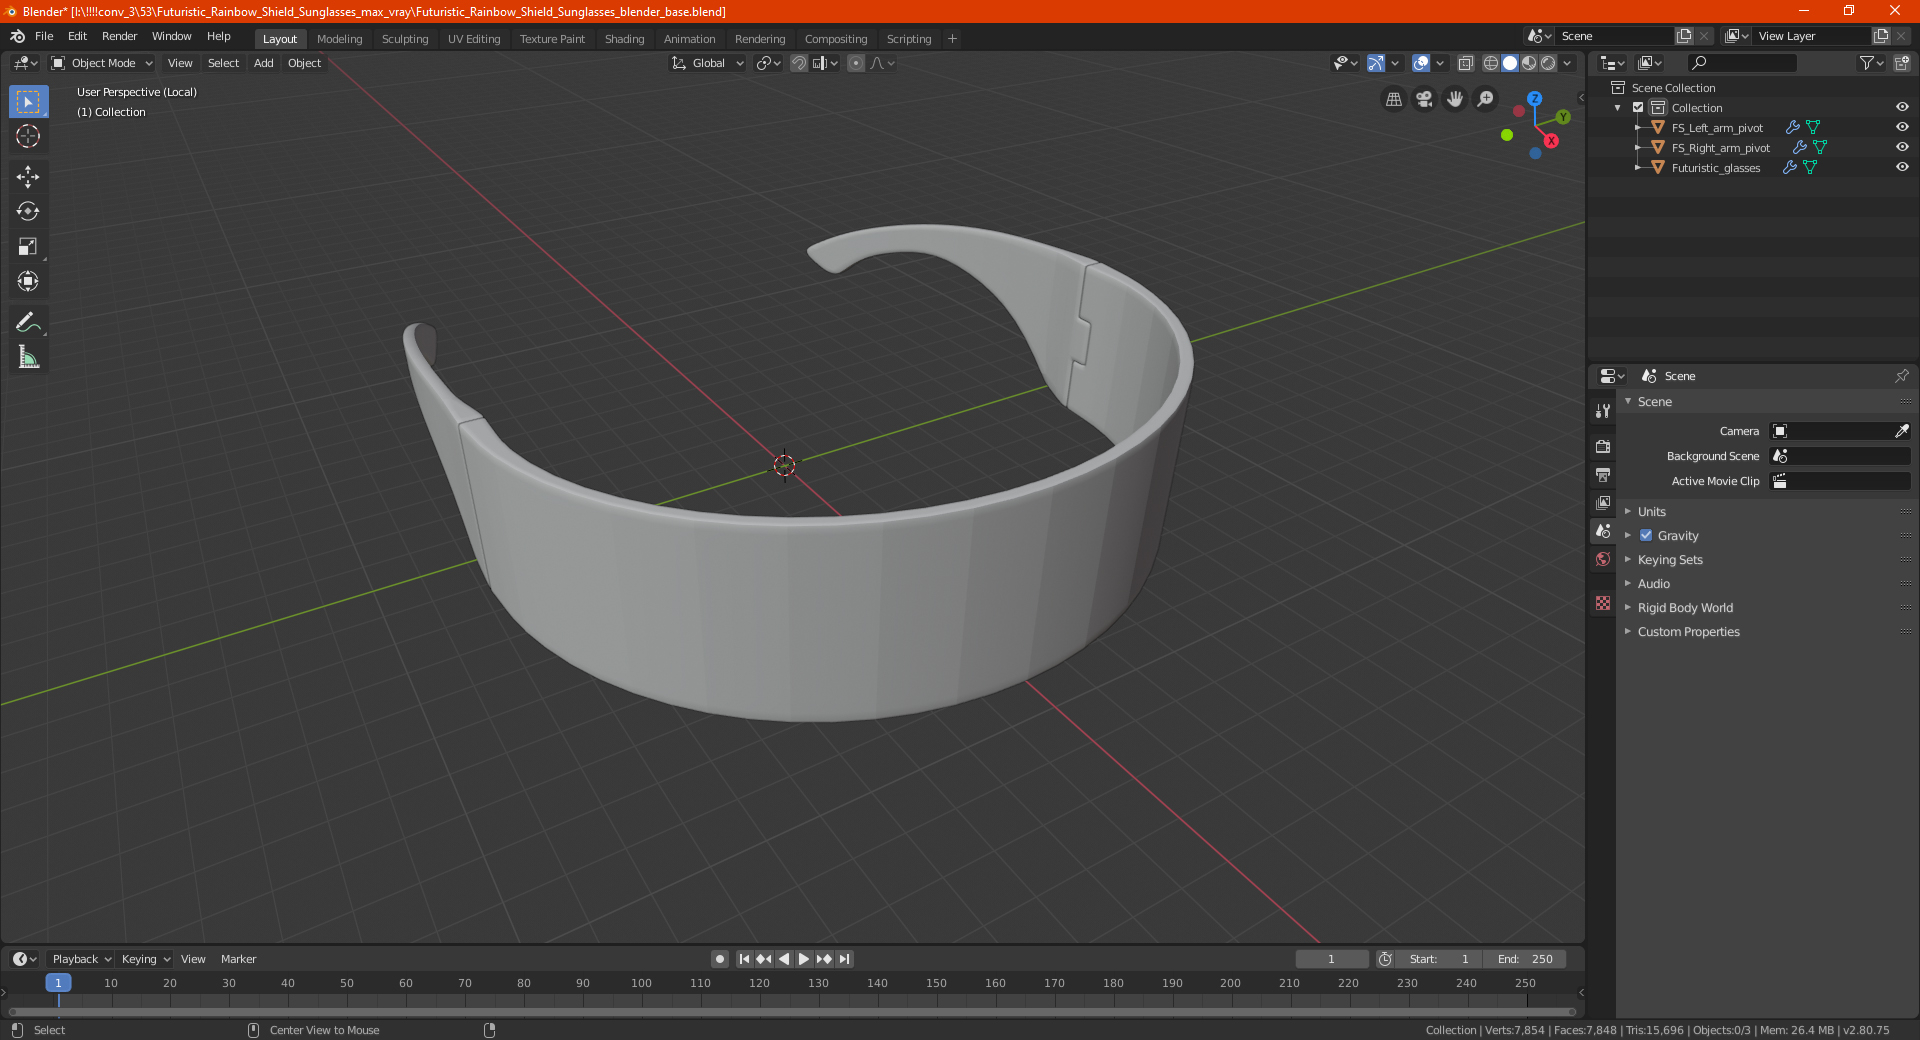Expand the Audio panel

point(1653,584)
